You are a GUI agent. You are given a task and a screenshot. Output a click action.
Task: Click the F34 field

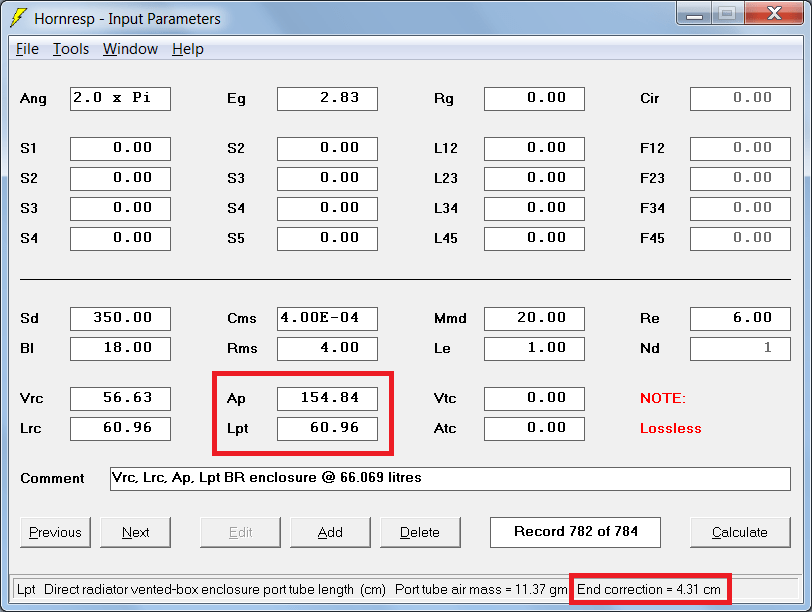[x=741, y=209]
